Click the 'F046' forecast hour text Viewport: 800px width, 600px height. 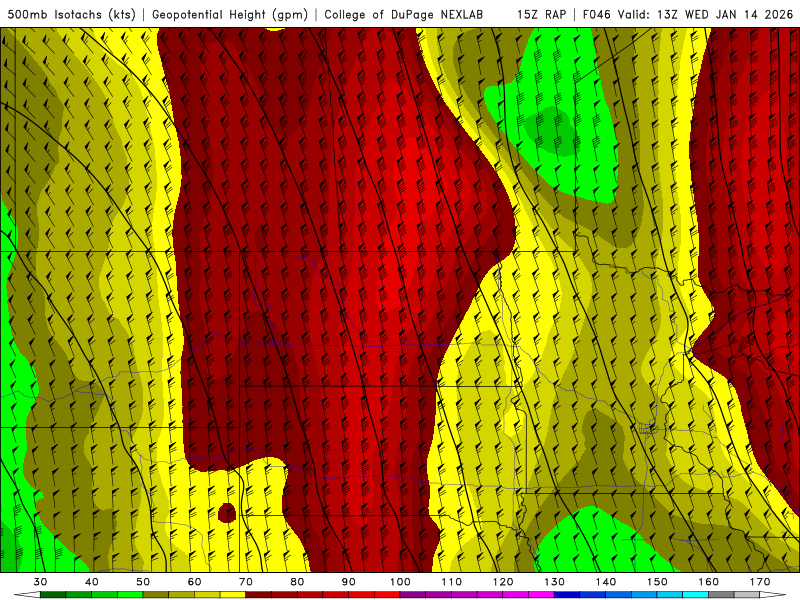(x=596, y=15)
